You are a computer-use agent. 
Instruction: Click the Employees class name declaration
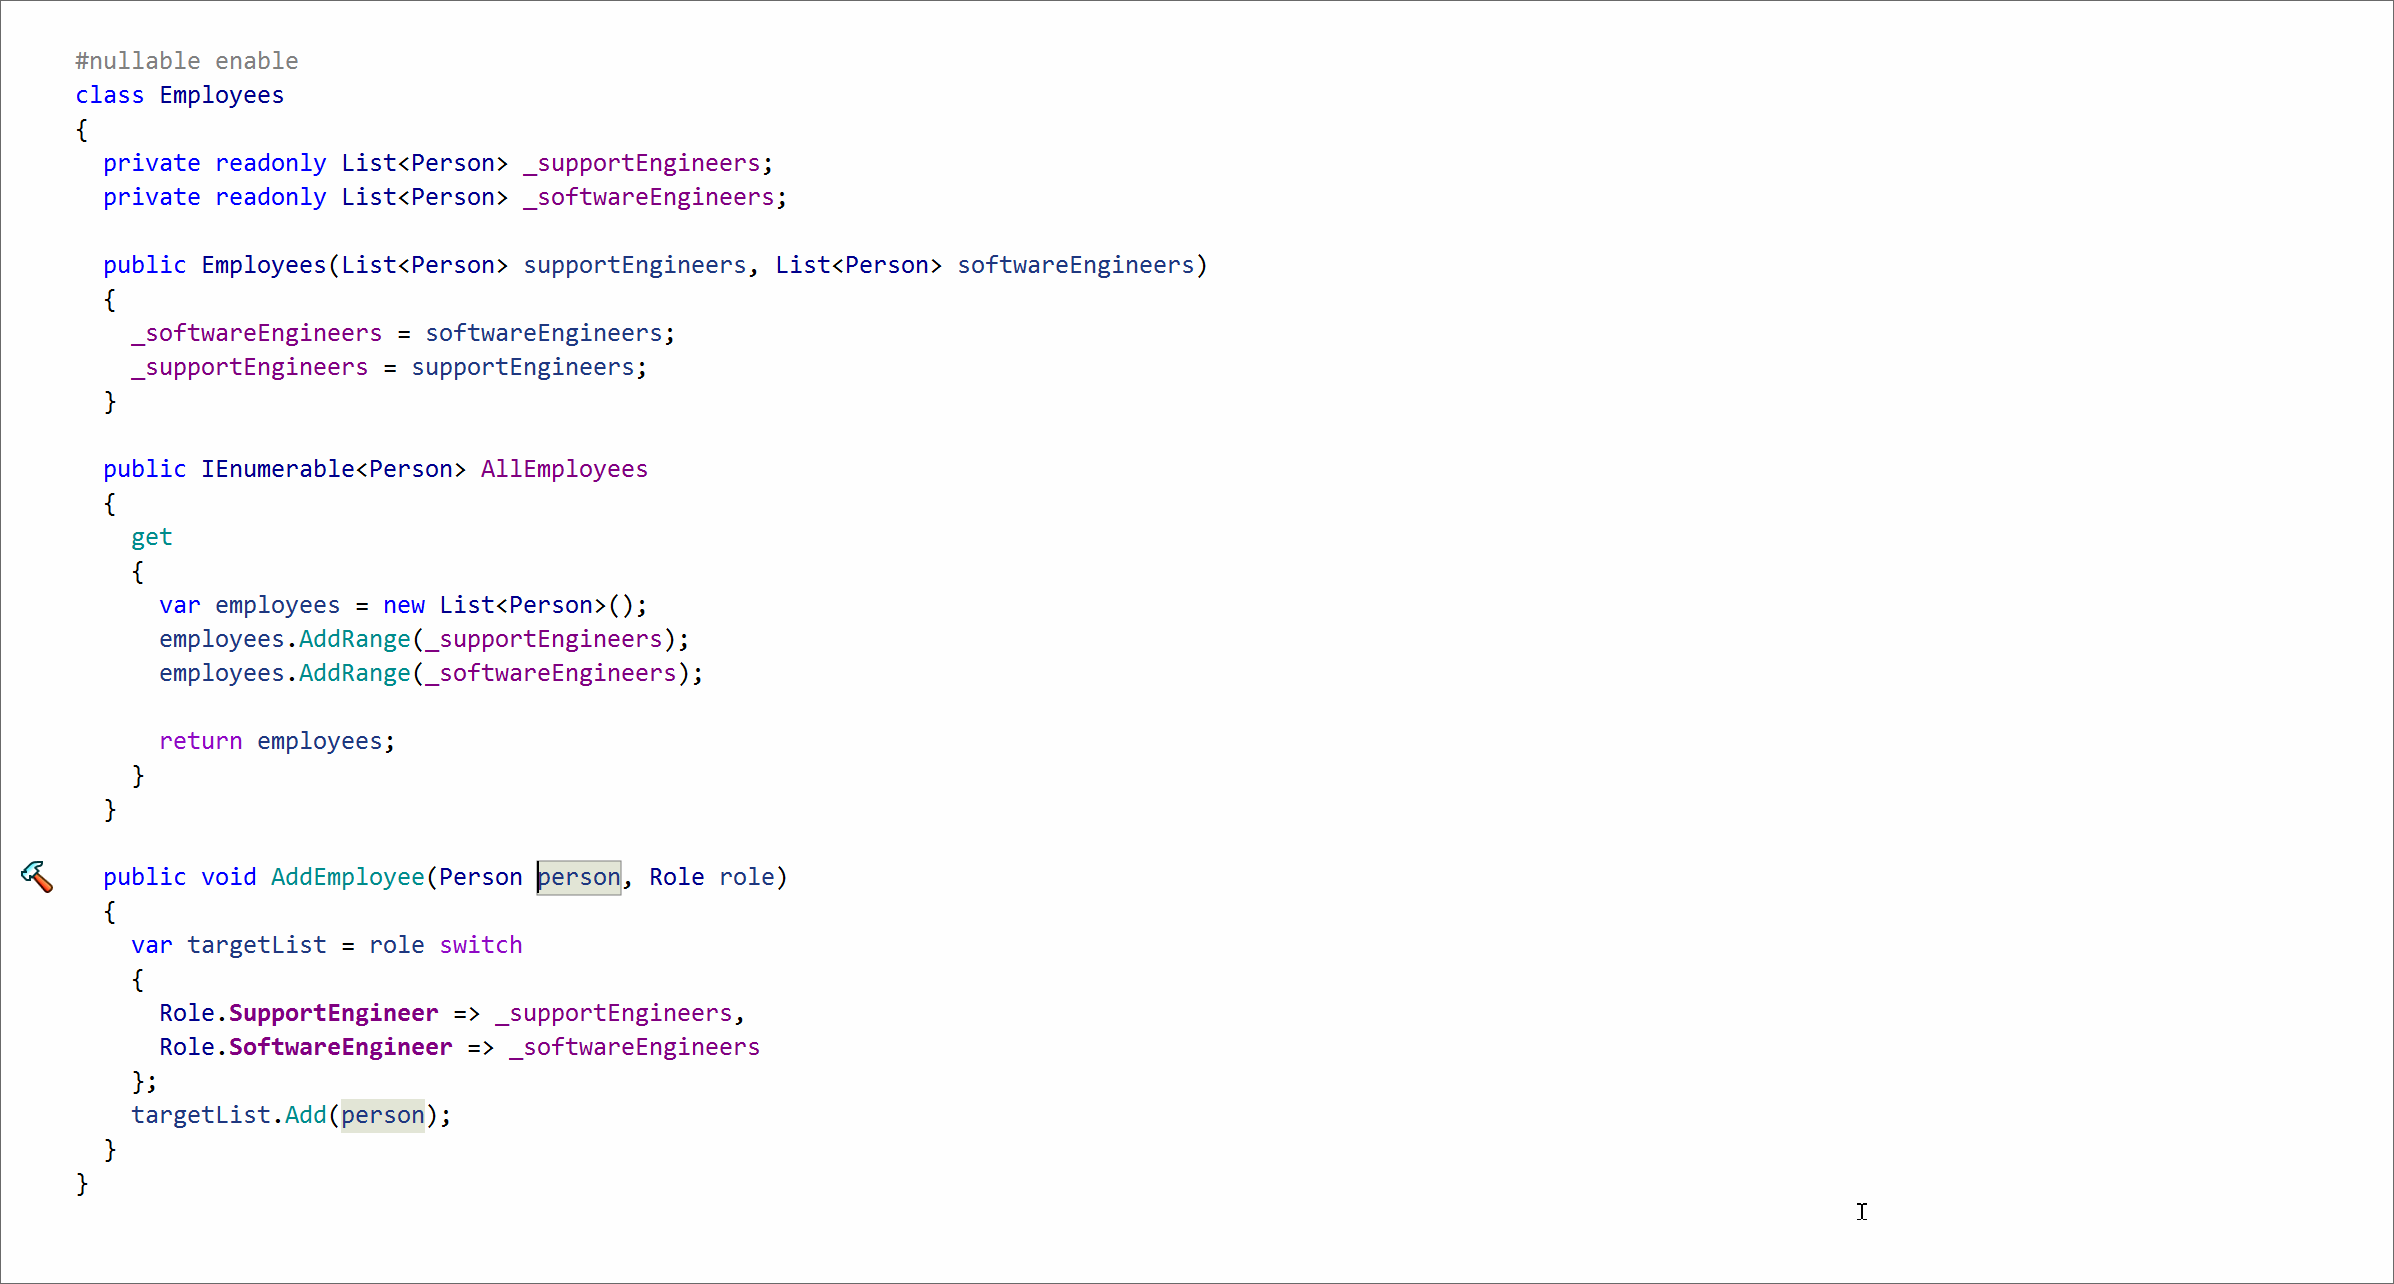[221, 95]
